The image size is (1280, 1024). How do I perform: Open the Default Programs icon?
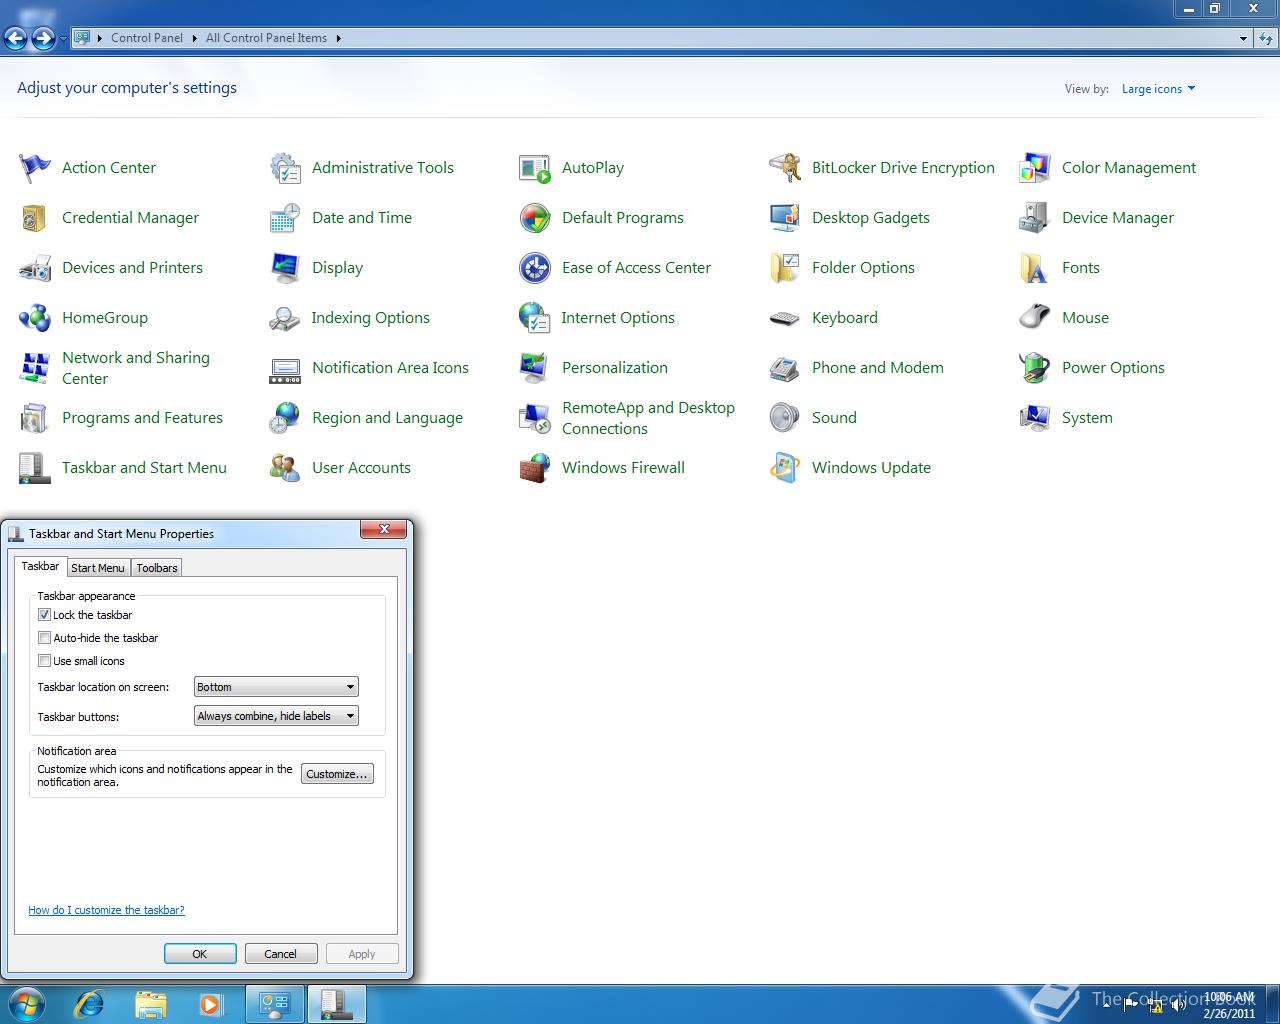tap(535, 218)
